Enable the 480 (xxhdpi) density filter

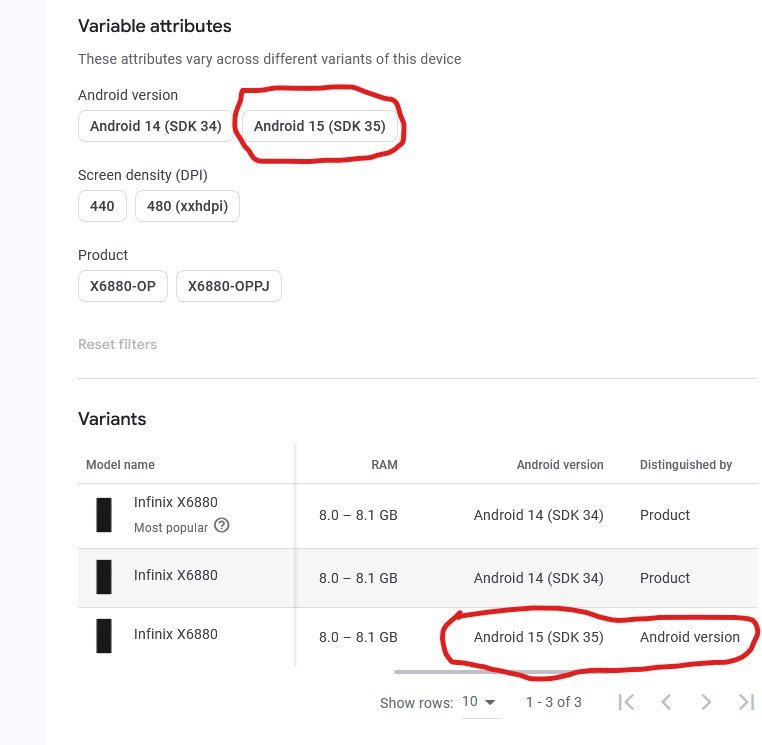click(x=187, y=206)
